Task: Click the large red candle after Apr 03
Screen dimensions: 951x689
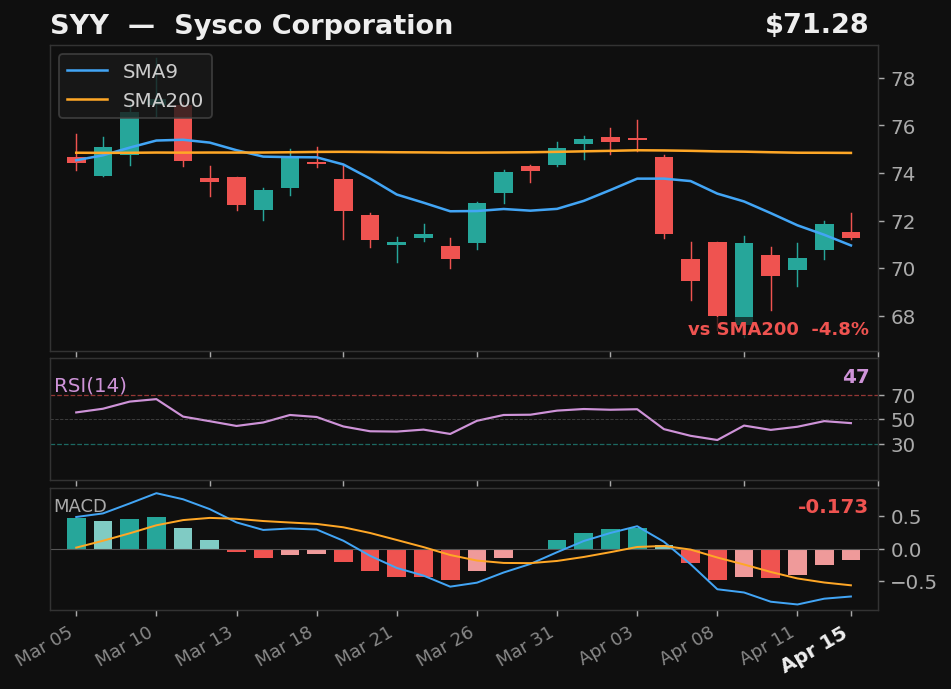Action: point(664,195)
